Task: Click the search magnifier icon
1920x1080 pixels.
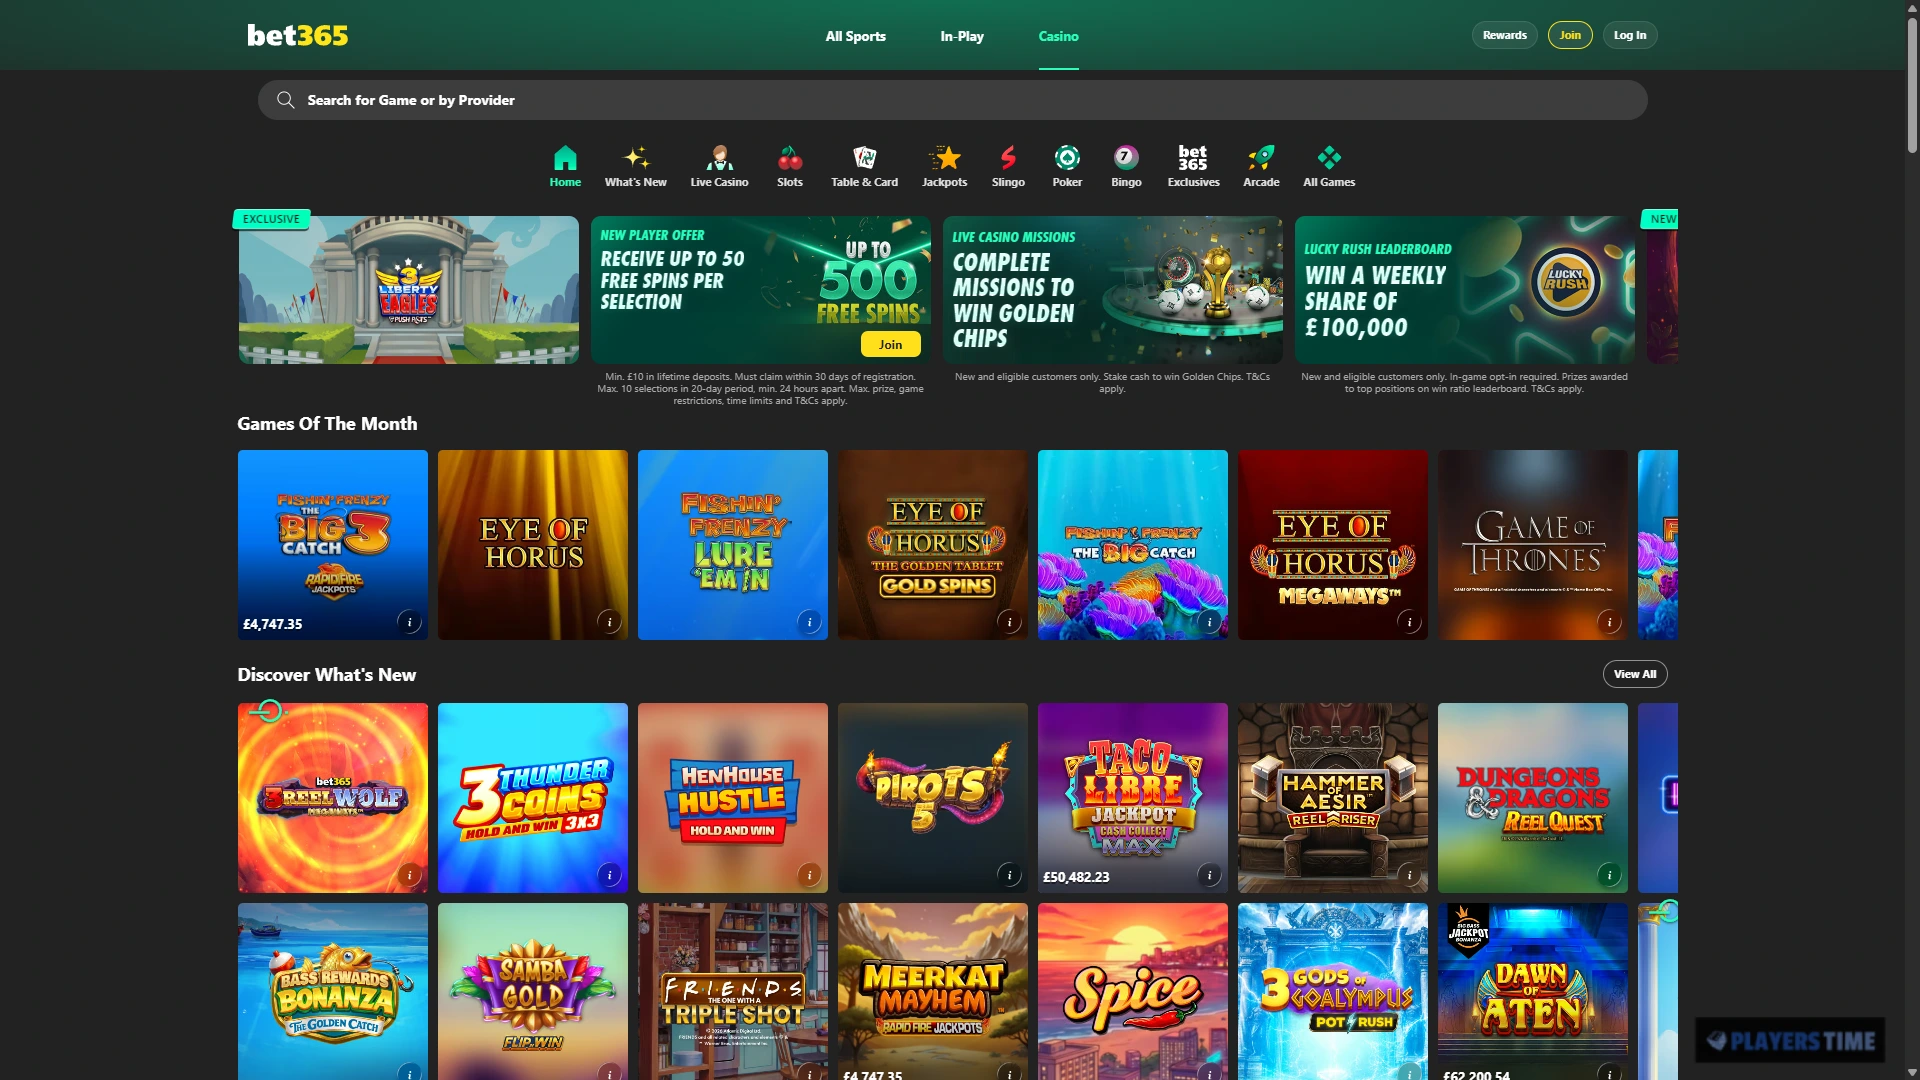Action: pyautogui.click(x=285, y=100)
